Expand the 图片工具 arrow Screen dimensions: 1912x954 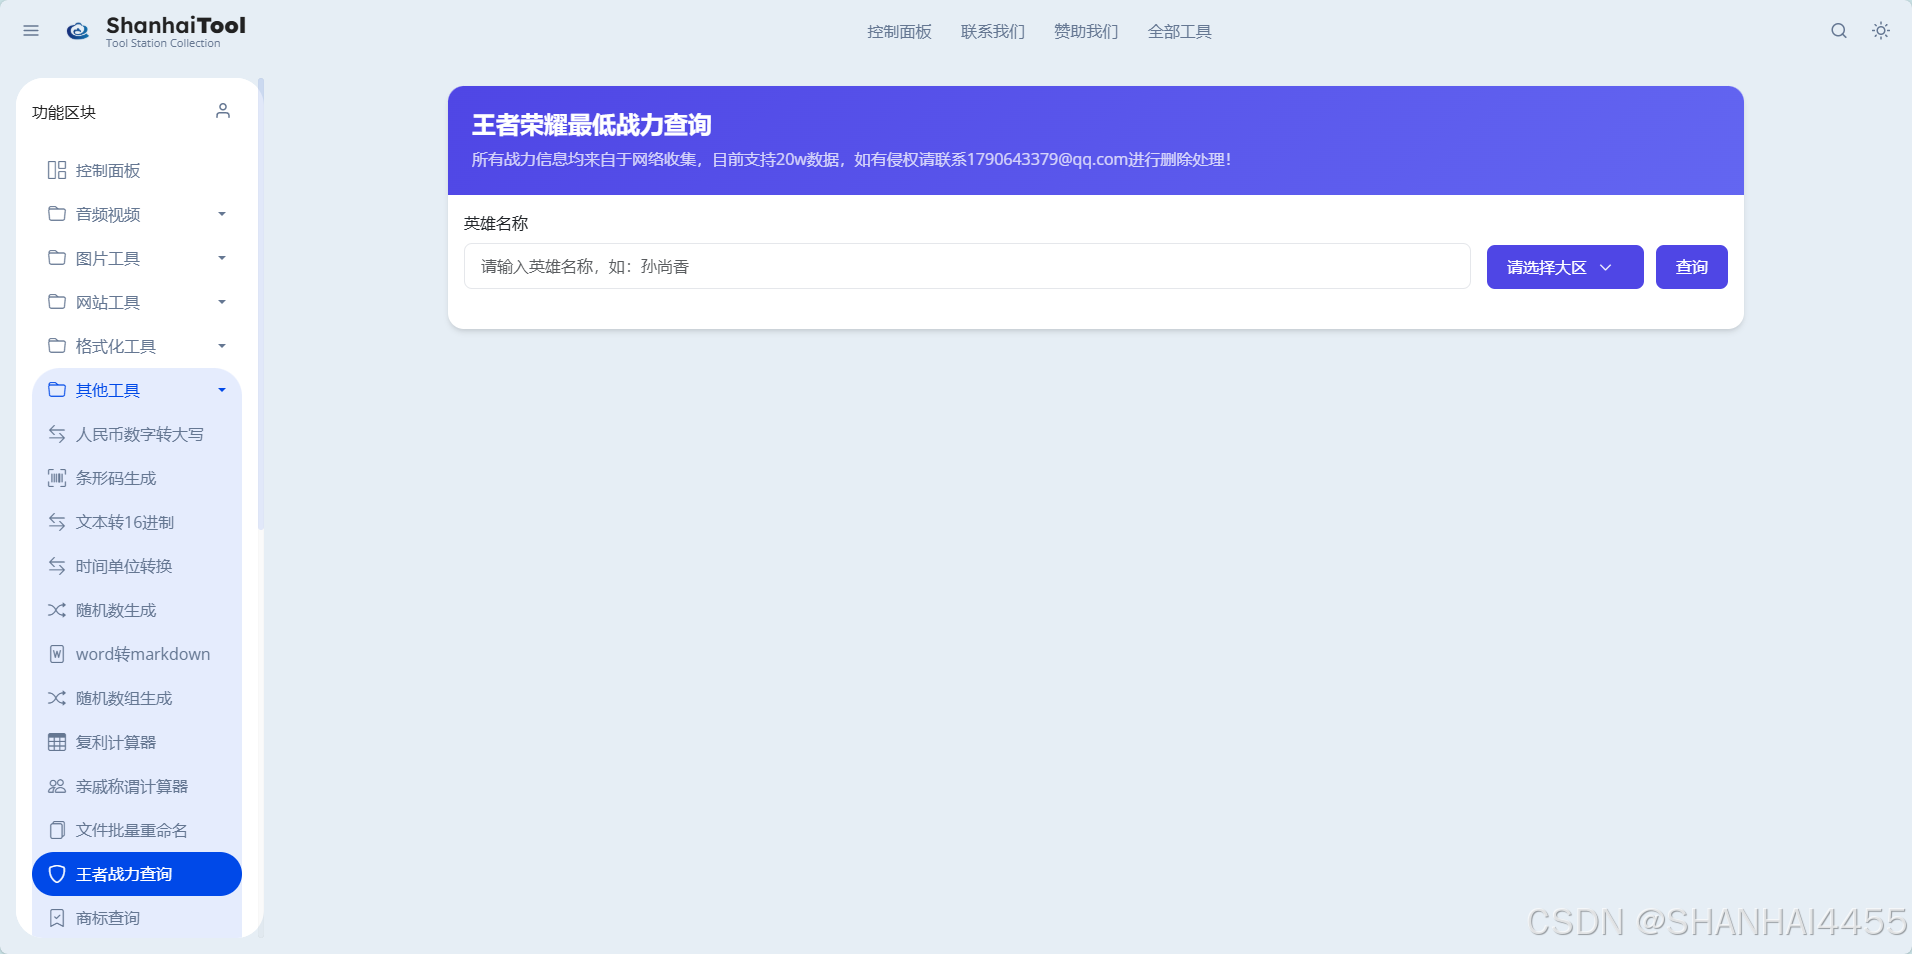click(x=222, y=258)
